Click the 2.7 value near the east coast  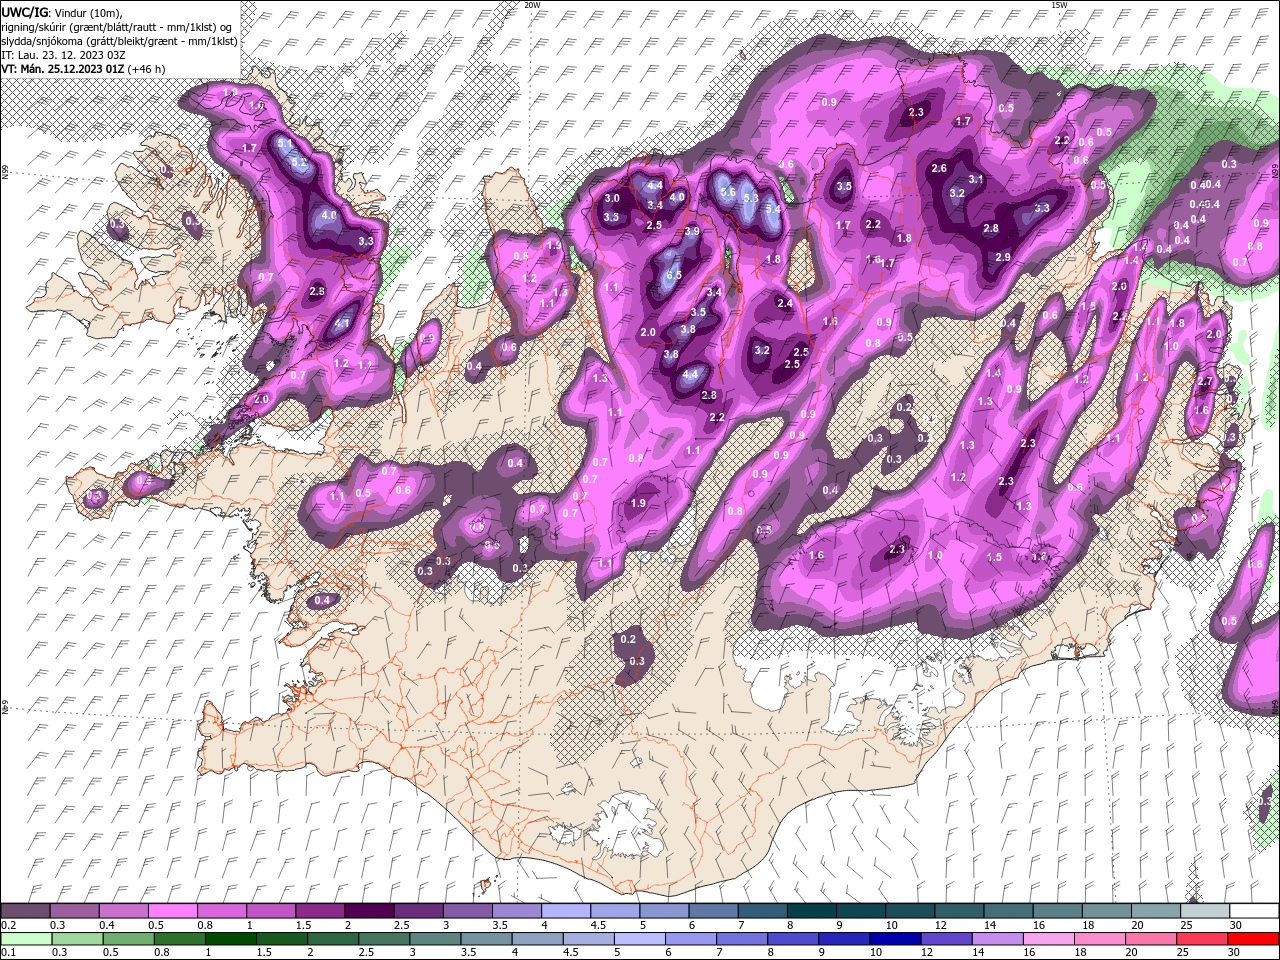(1205, 382)
